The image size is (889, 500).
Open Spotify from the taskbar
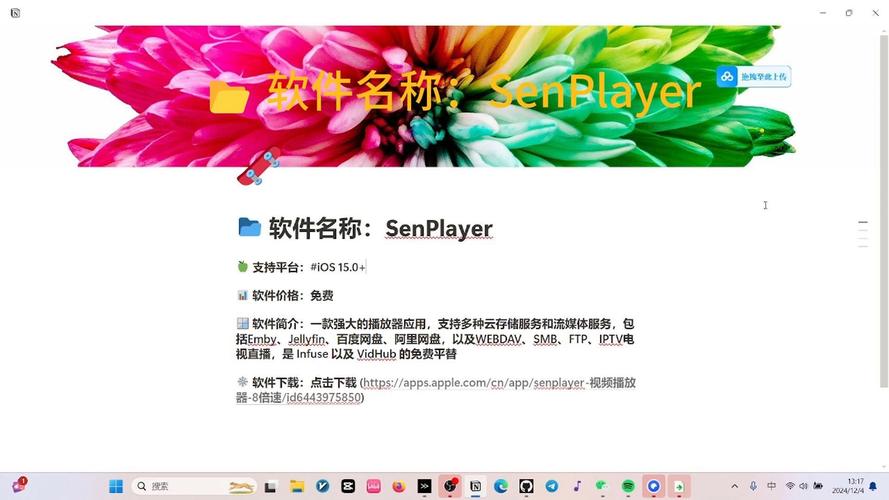coord(628,486)
